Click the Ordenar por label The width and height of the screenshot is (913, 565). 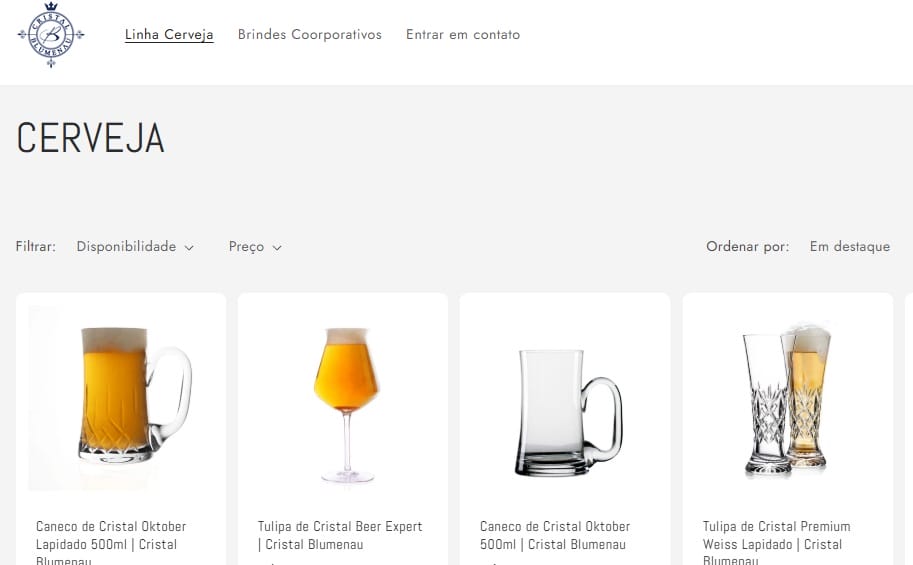click(747, 247)
